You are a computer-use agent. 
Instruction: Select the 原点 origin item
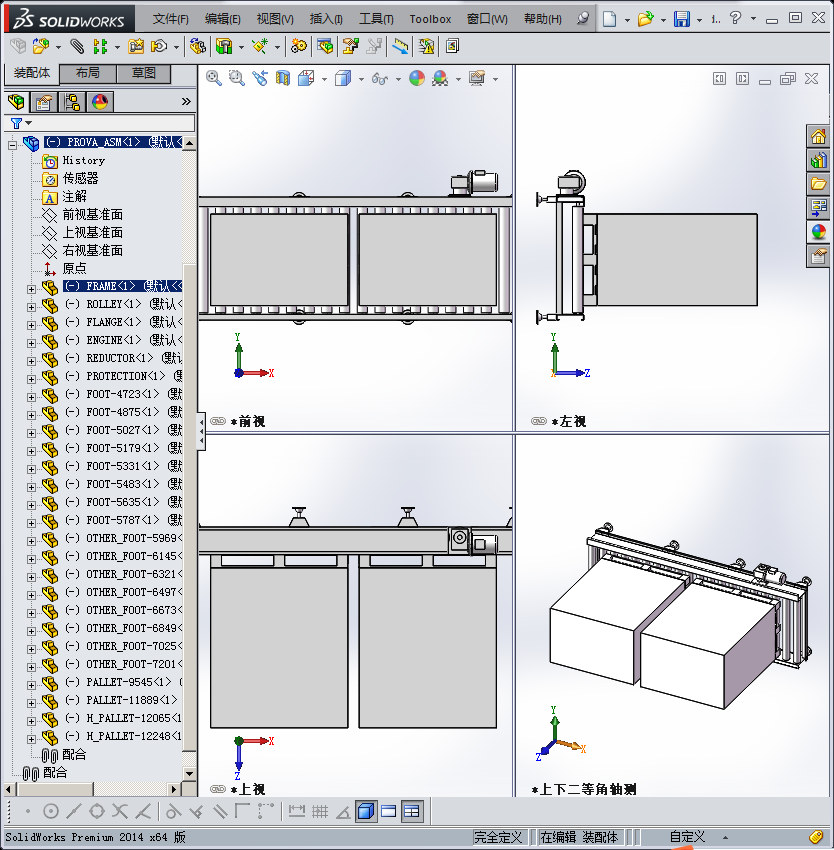[74, 268]
